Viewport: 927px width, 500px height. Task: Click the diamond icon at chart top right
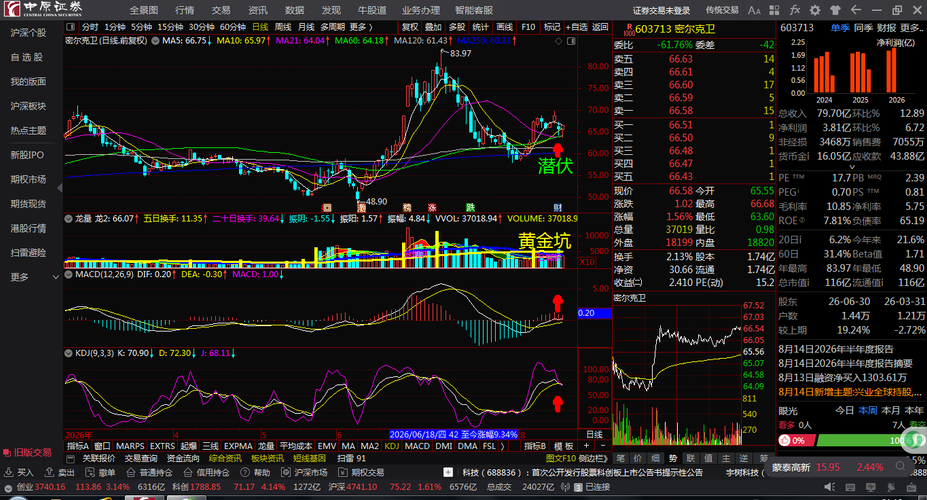click(x=559, y=41)
